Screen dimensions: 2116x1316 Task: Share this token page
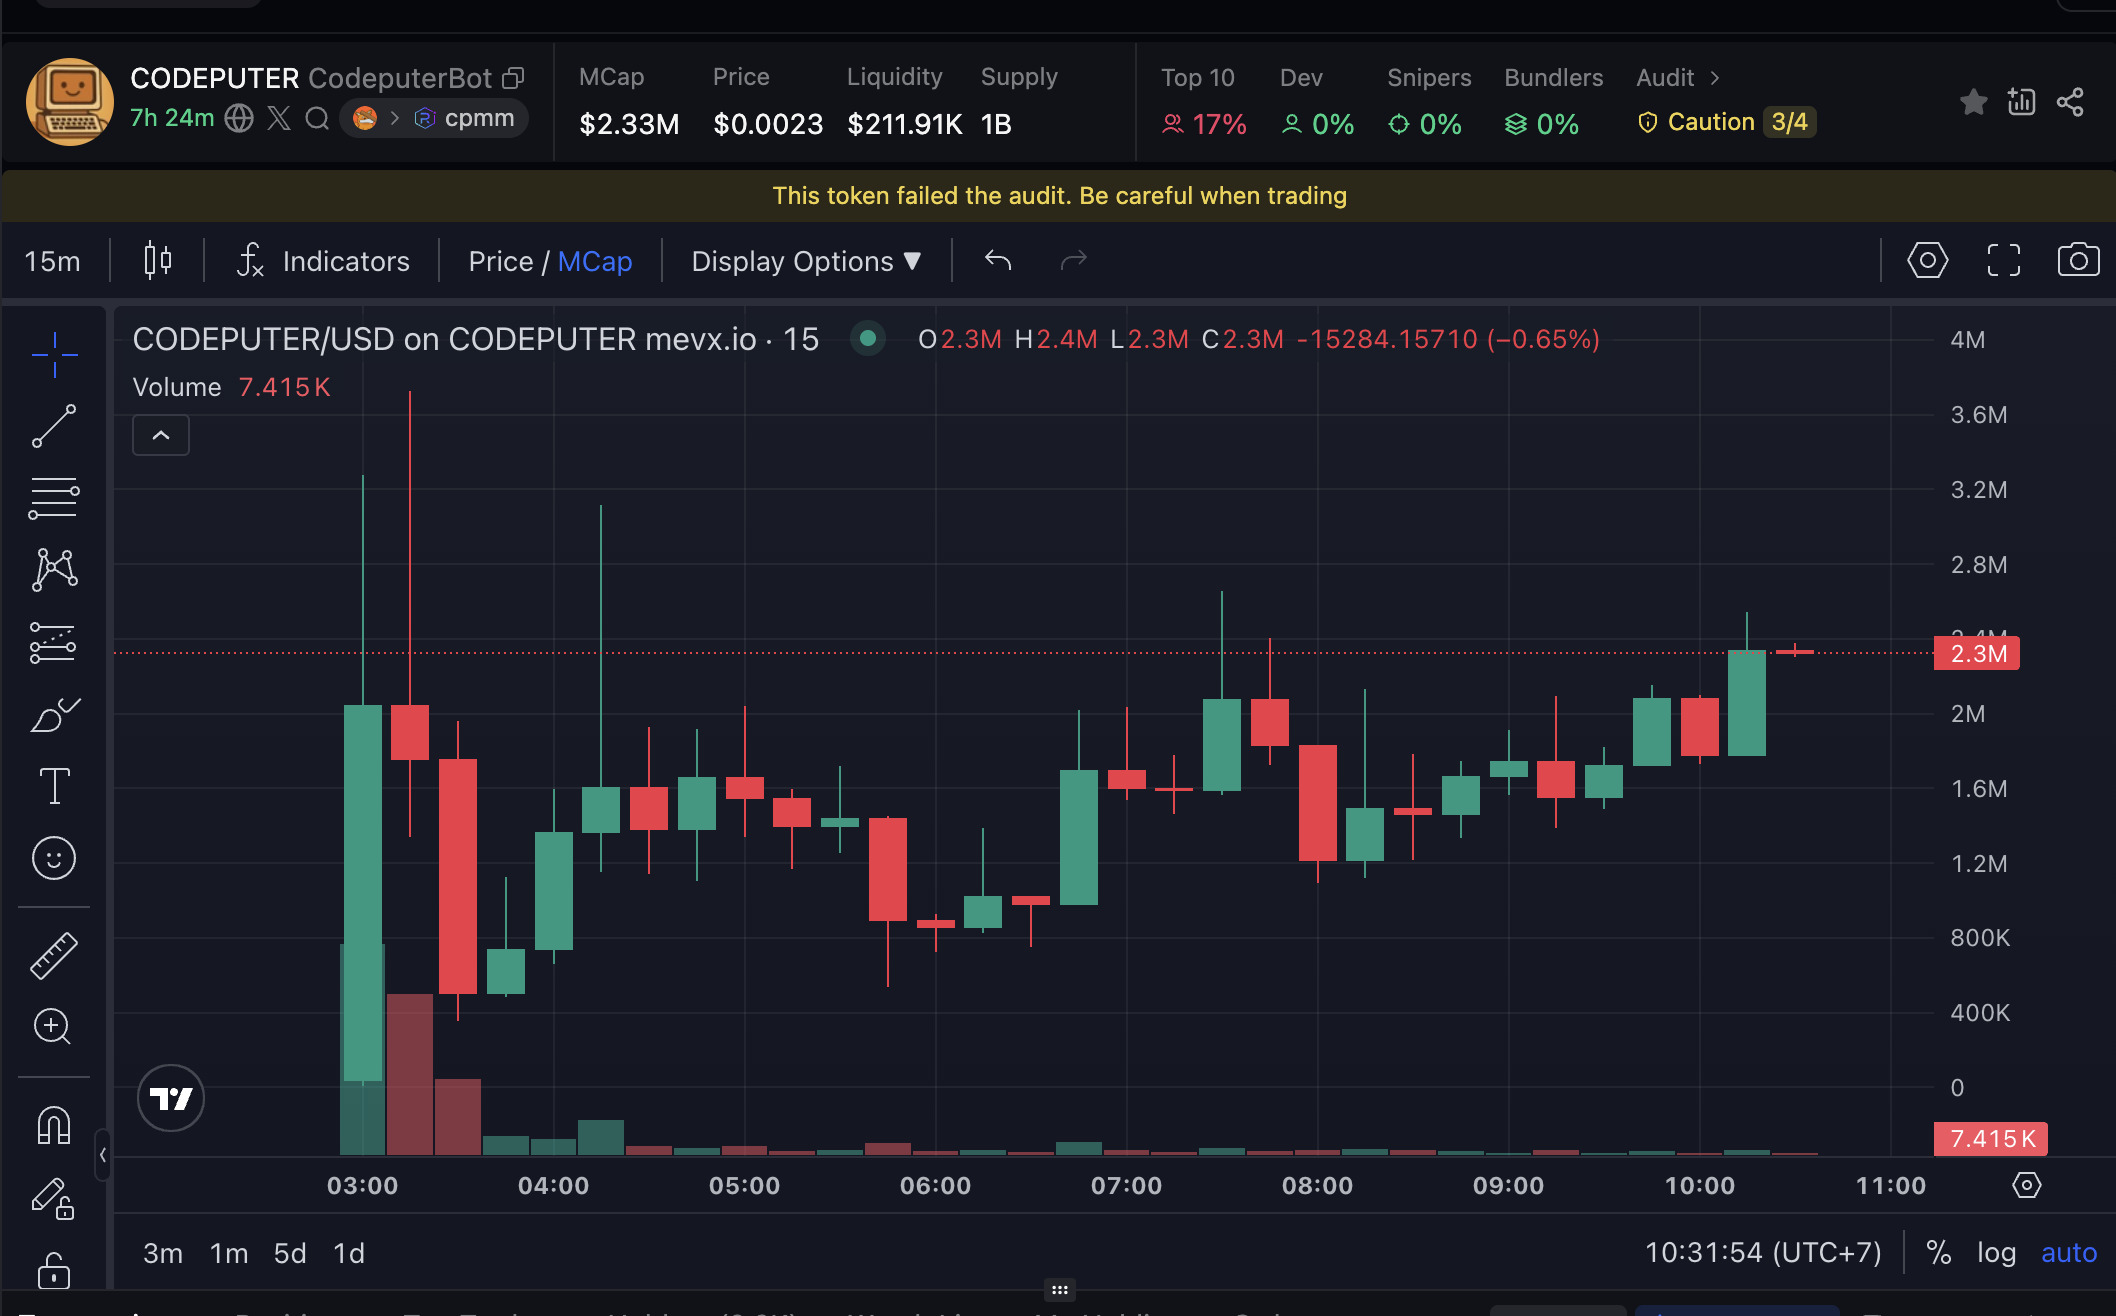click(2070, 101)
